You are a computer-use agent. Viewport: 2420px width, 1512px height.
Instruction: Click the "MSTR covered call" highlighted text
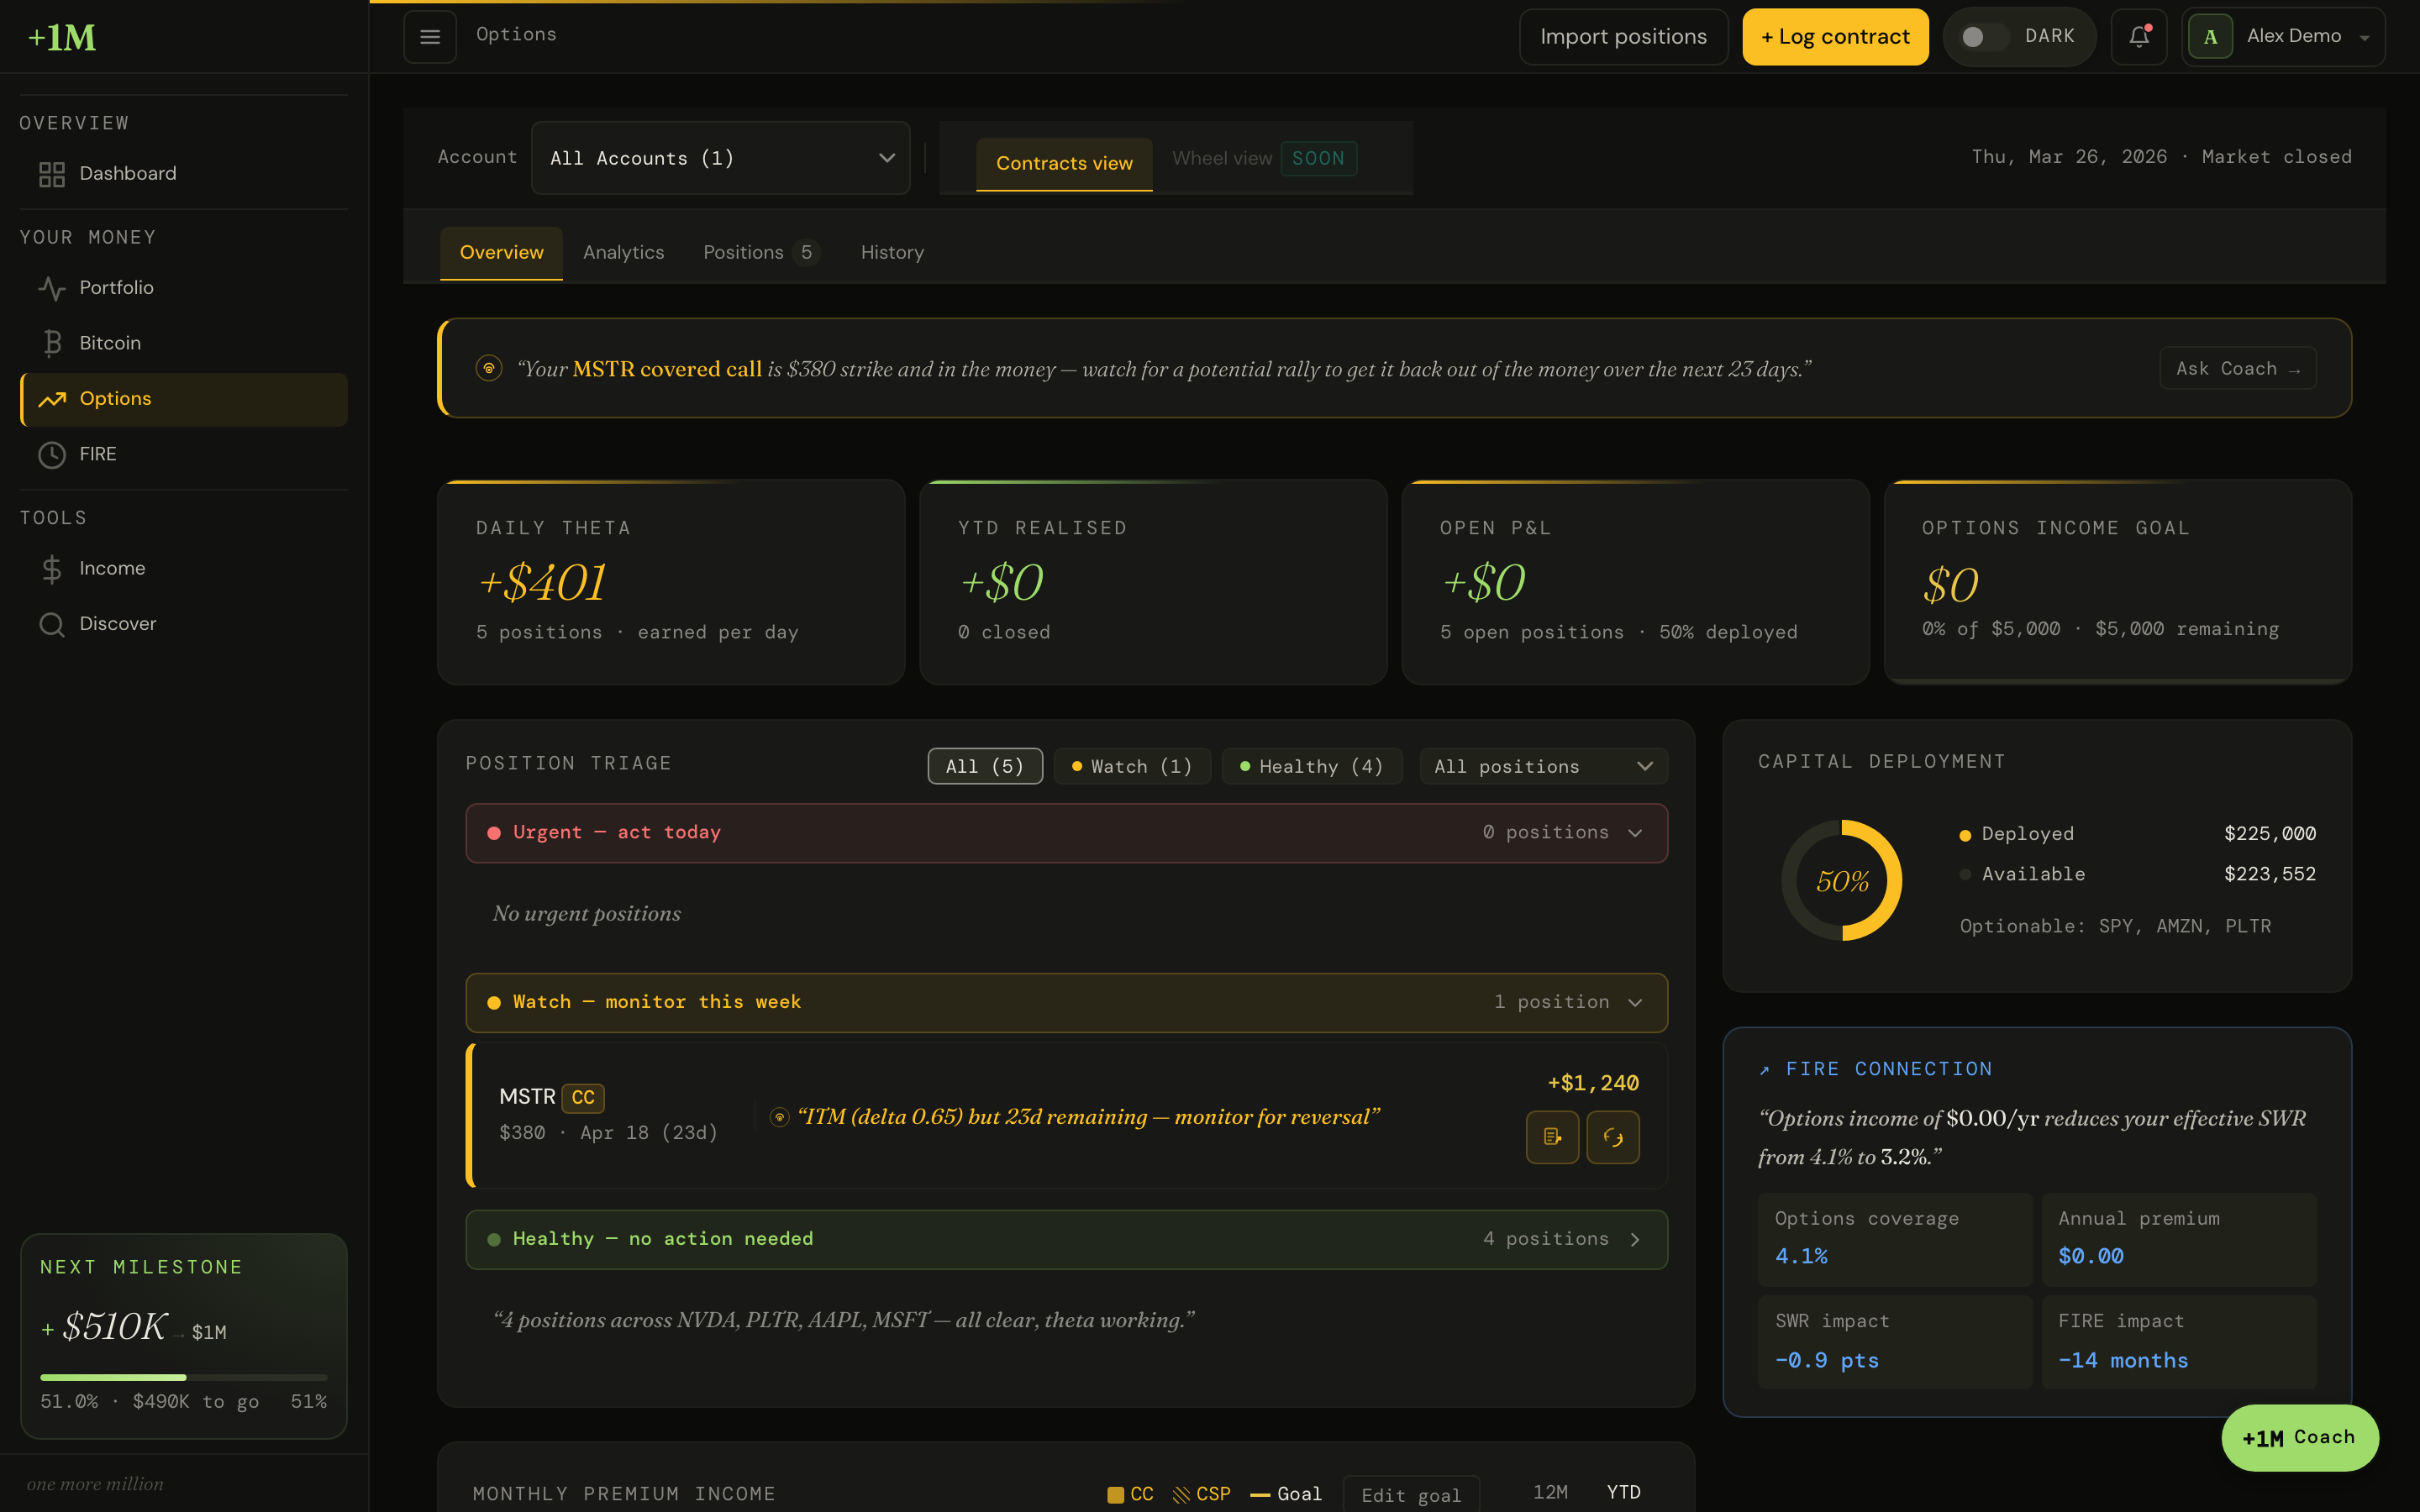667,369
